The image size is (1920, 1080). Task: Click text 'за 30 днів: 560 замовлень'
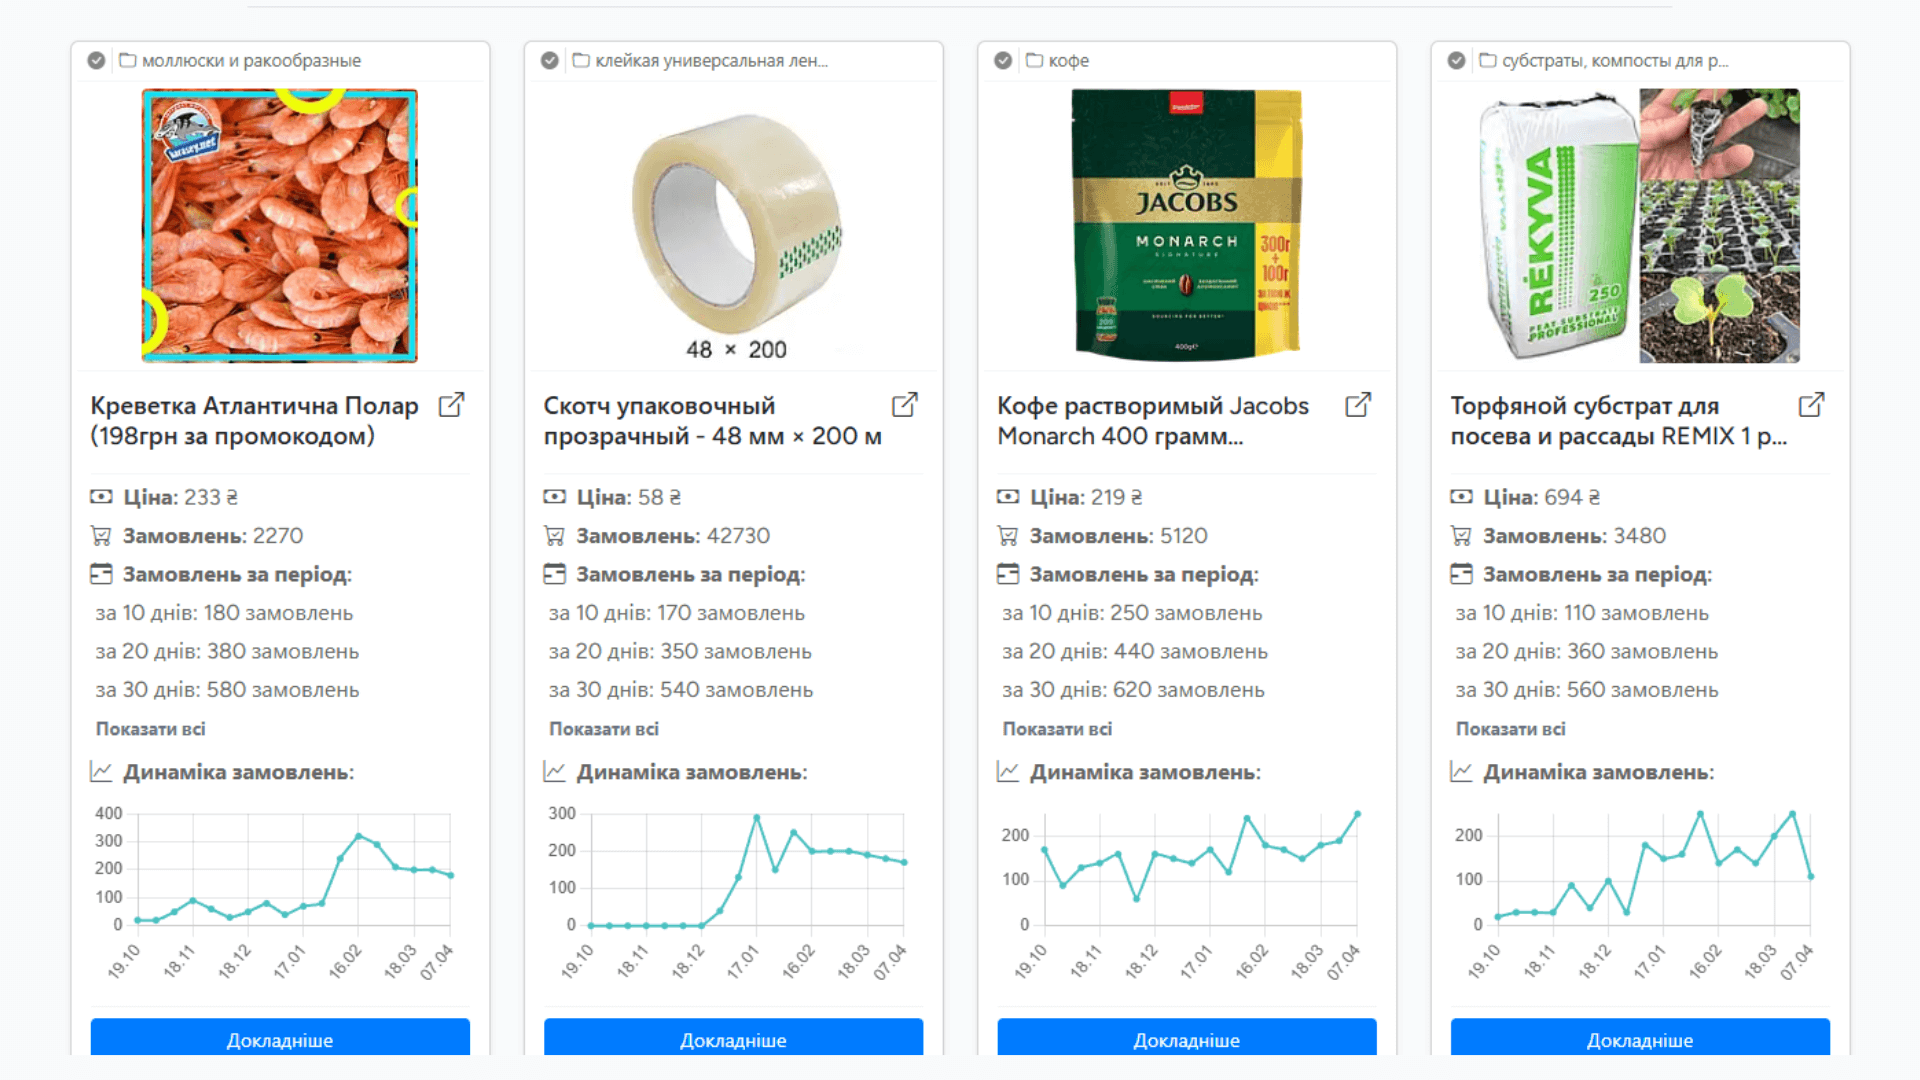(x=1587, y=690)
